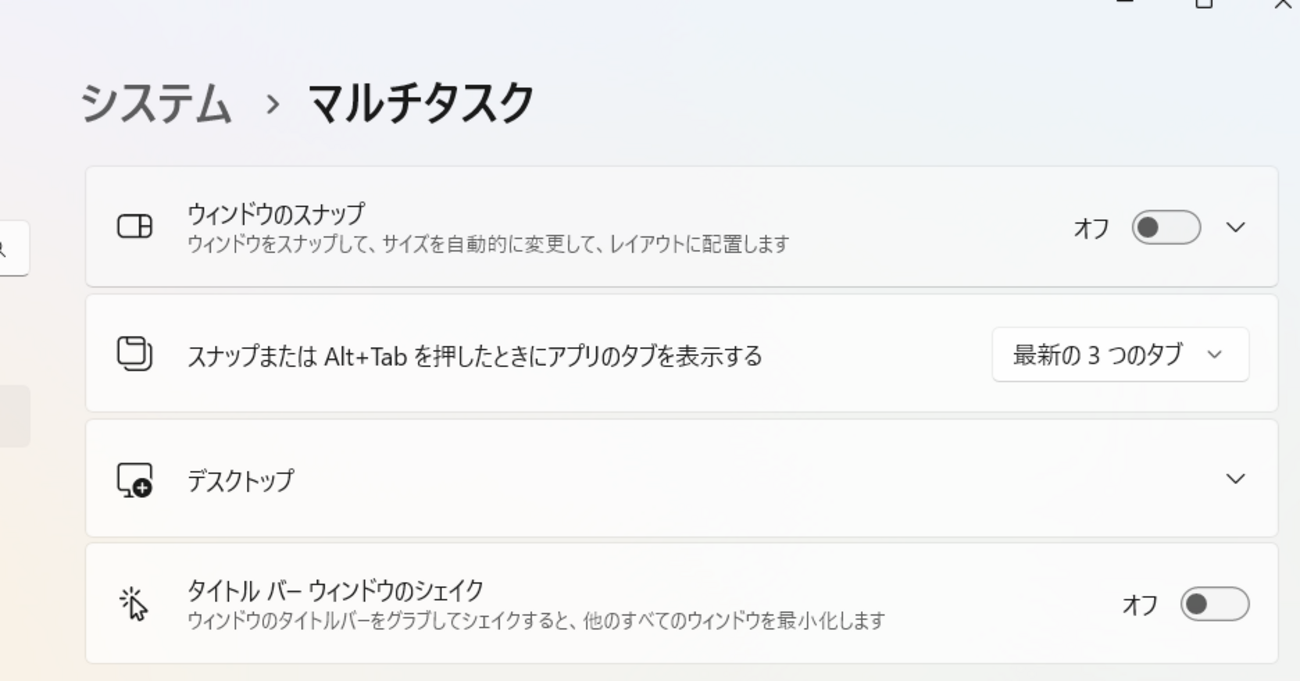
Task: Turn on タイトル バー ウィンドウのシェイク toggle
Action: (1214, 604)
